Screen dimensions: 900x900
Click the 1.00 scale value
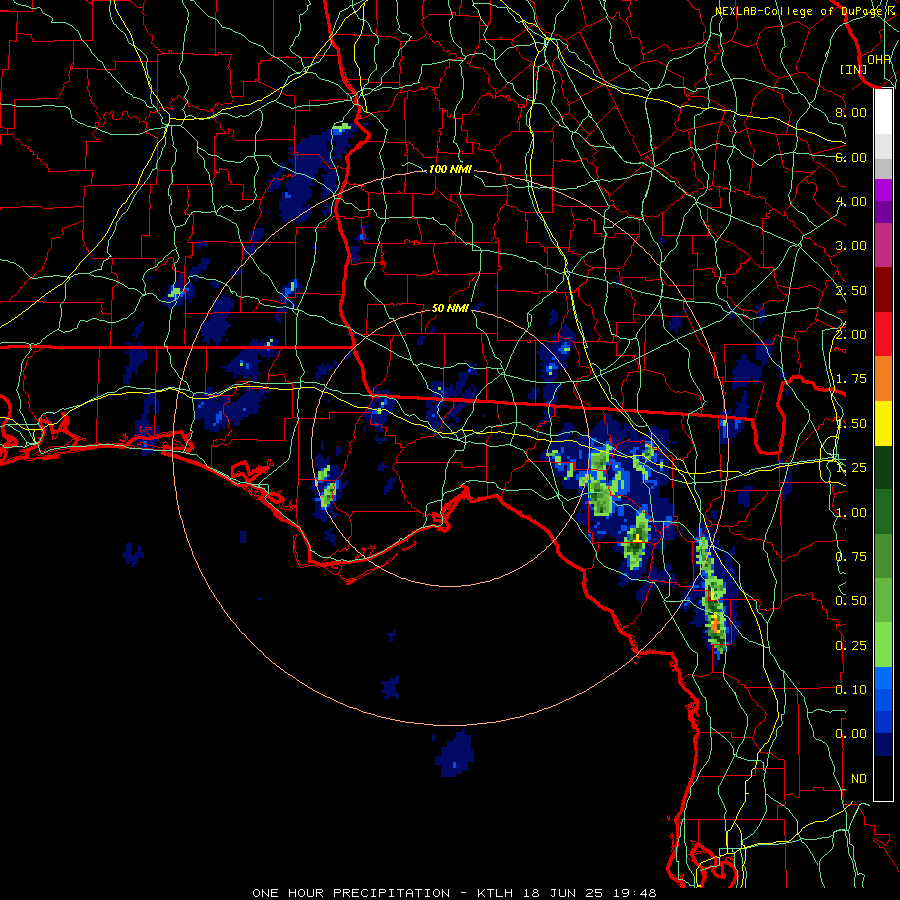[851, 512]
